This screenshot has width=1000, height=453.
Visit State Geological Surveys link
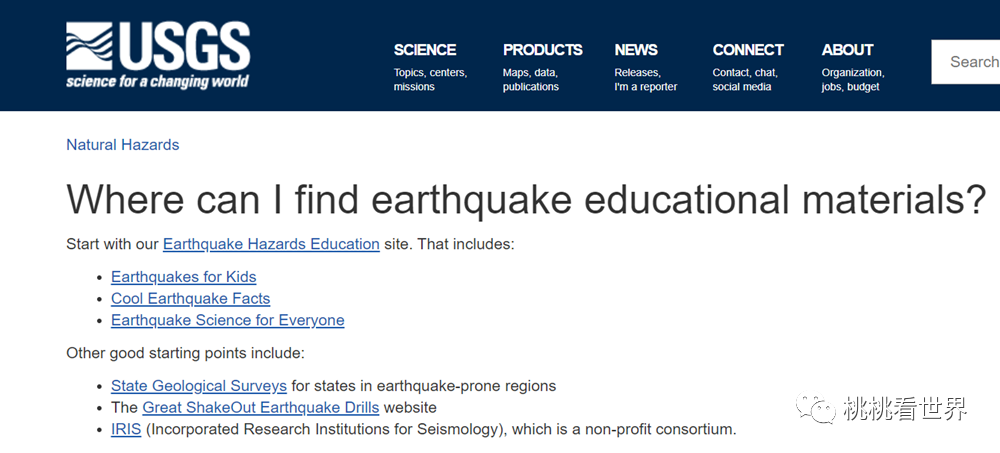coord(199,386)
